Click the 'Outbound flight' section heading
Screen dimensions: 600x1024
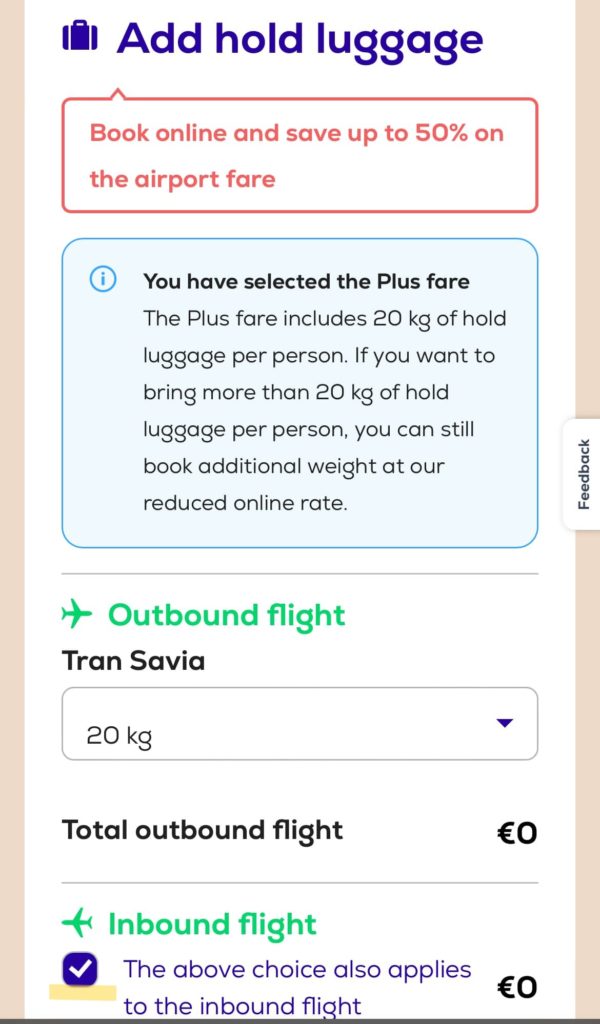point(226,615)
